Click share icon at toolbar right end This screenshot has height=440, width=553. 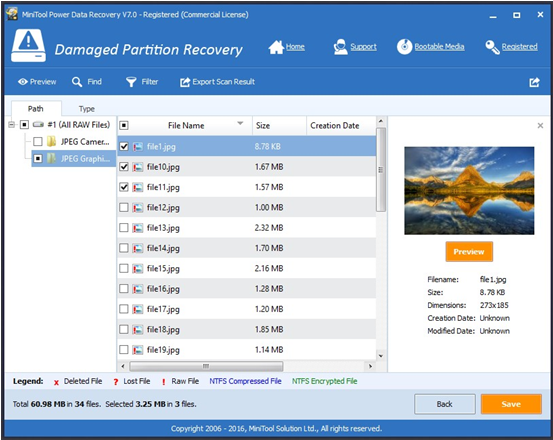pyautogui.click(x=534, y=82)
